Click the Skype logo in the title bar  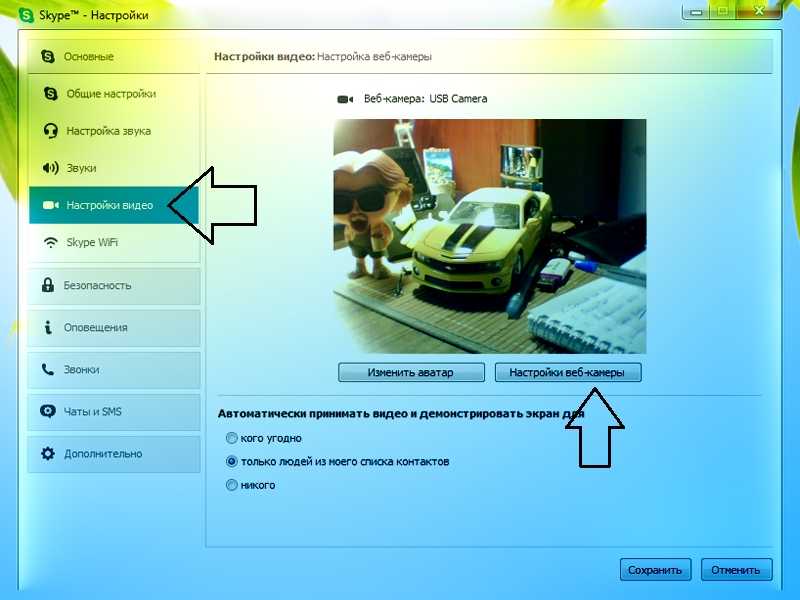[26, 15]
